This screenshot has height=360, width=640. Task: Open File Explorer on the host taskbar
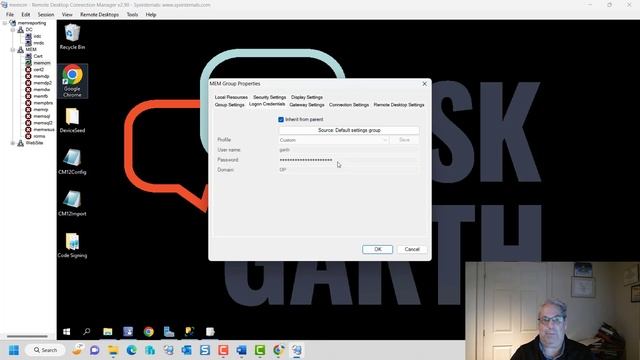tap(113, 350)
